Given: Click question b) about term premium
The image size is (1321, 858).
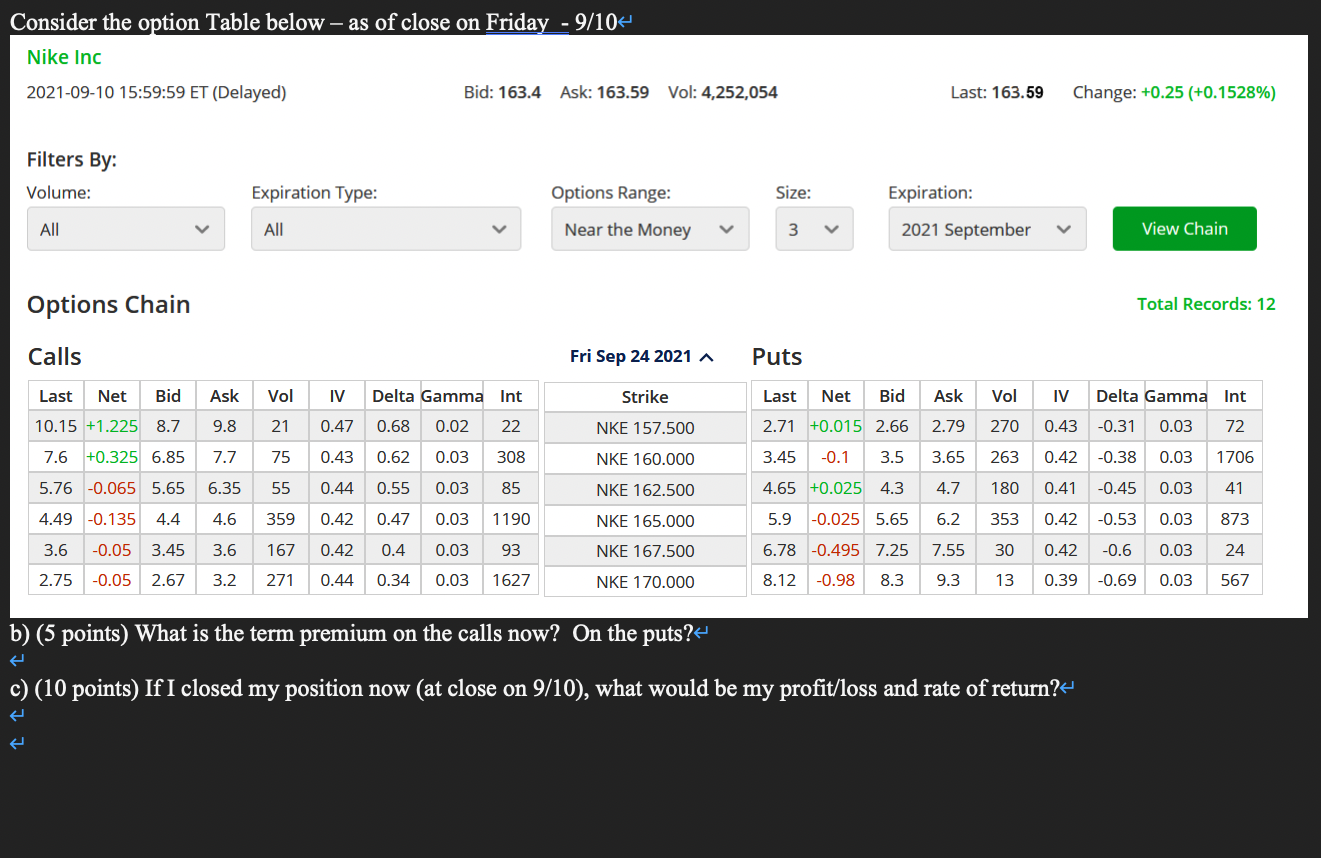Looking at the screenshot, I should coord(351,634).
